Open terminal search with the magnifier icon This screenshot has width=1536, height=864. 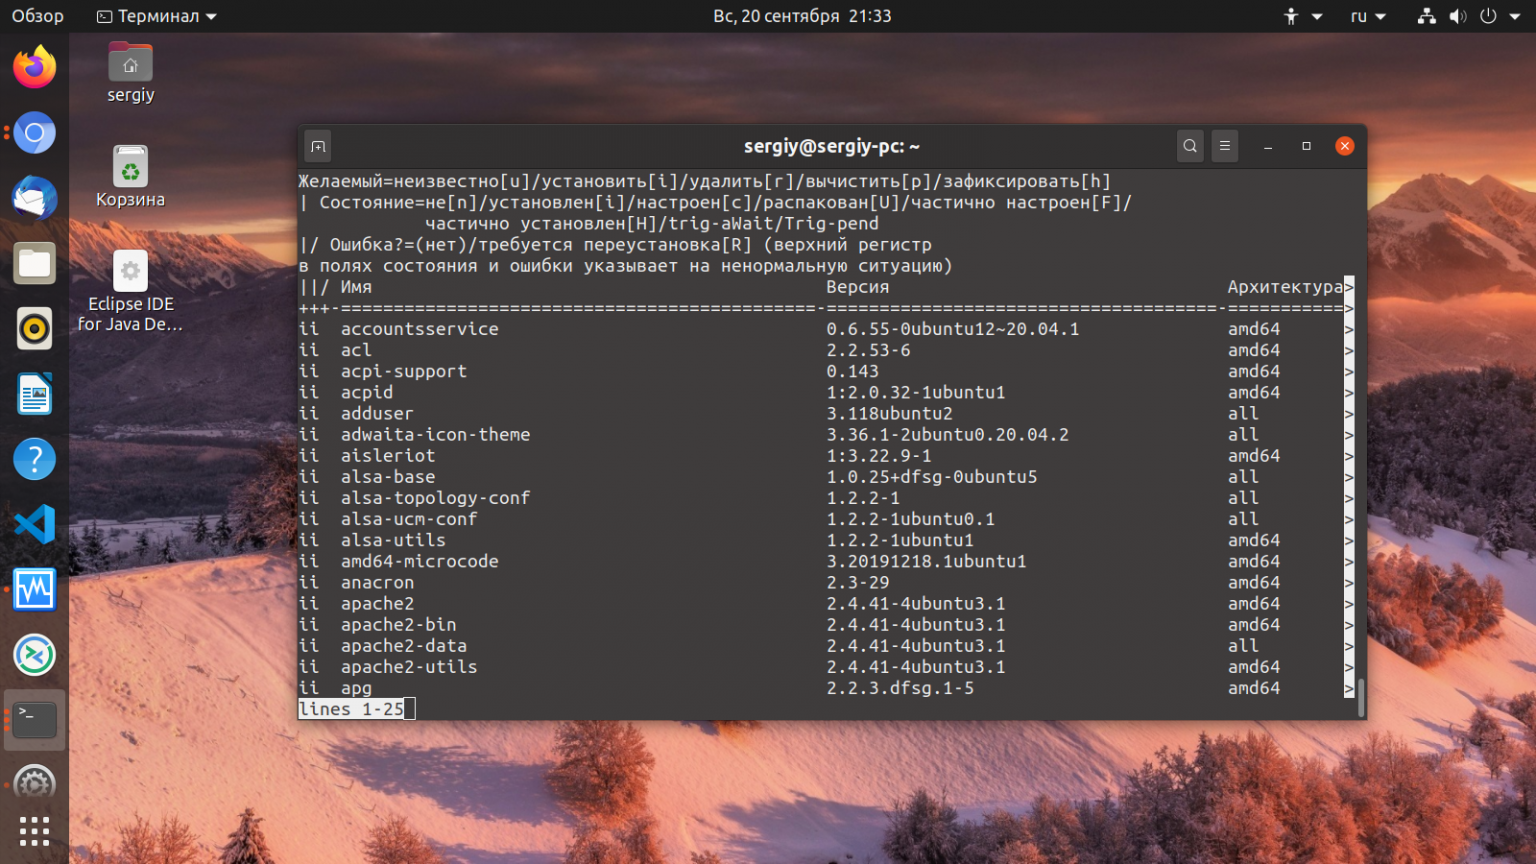(x=1190, y=146)
